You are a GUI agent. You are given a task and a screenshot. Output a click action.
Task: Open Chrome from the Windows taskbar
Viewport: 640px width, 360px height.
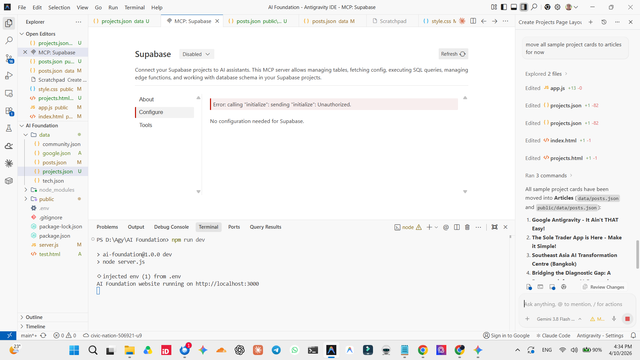[422, 350]
